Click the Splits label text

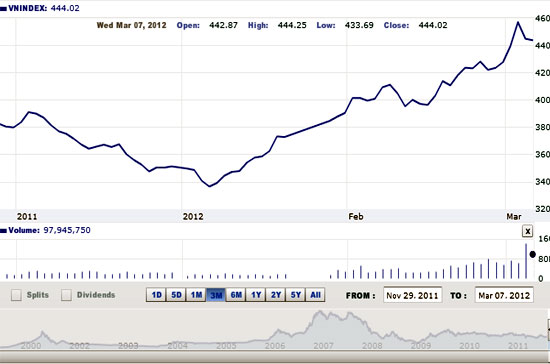pyautogui.click(x=38, y=295)
